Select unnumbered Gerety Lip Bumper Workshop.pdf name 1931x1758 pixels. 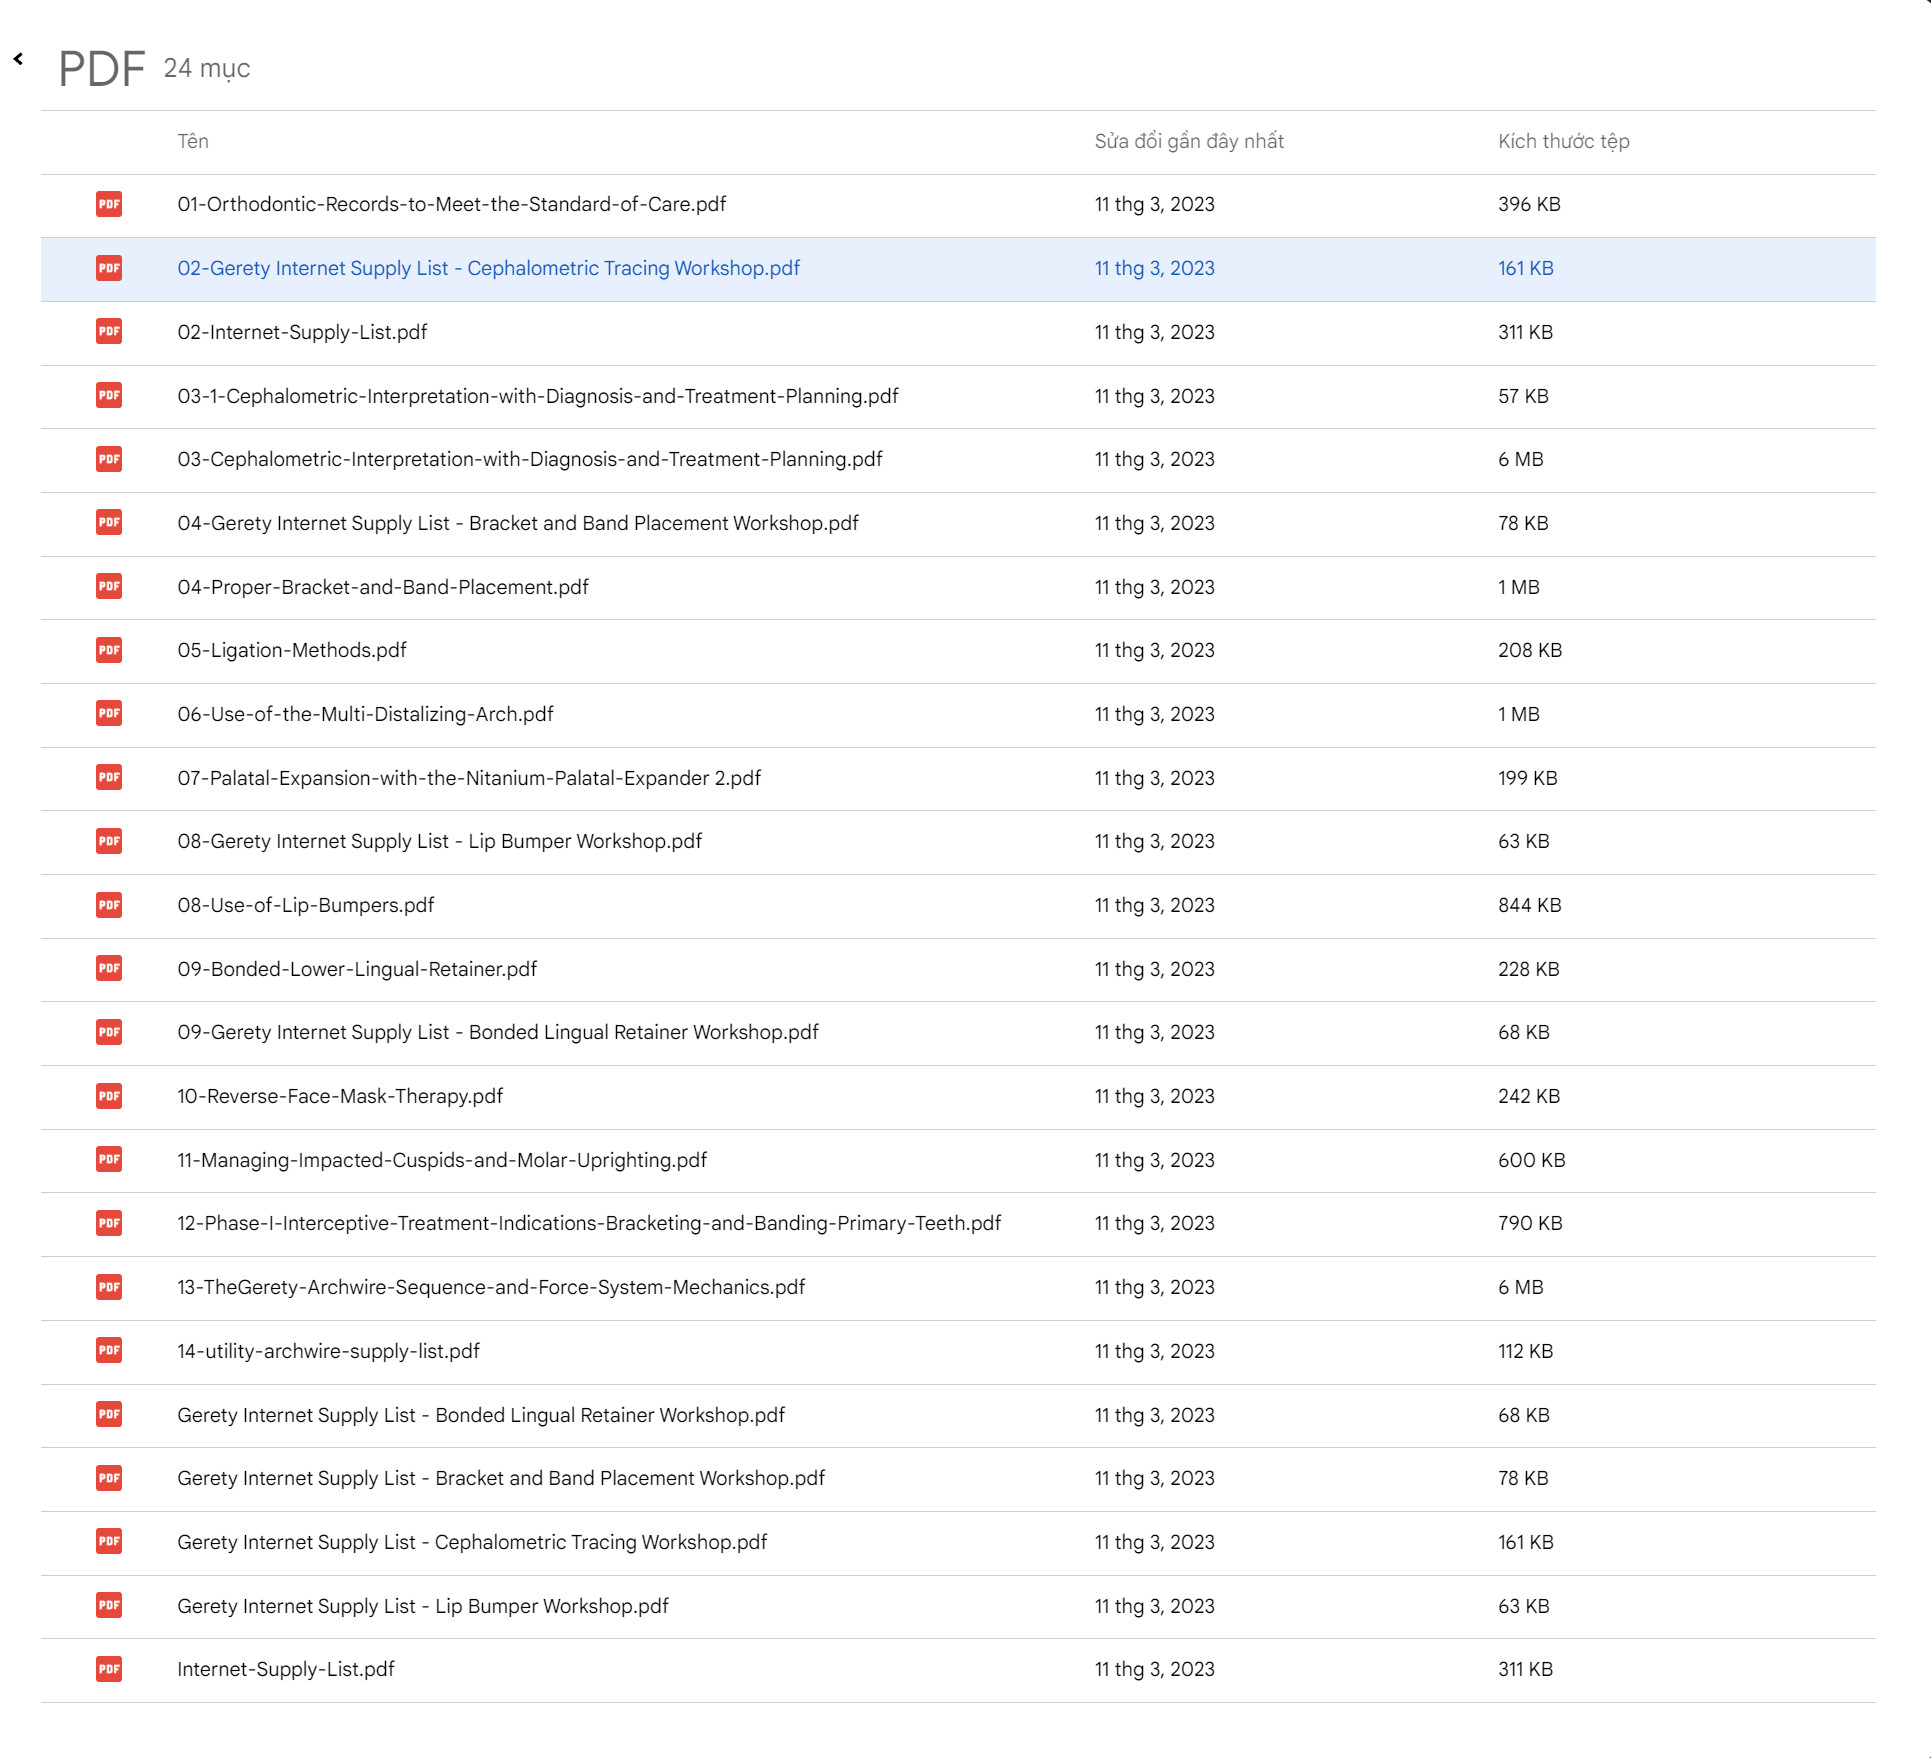[423, 1606]
